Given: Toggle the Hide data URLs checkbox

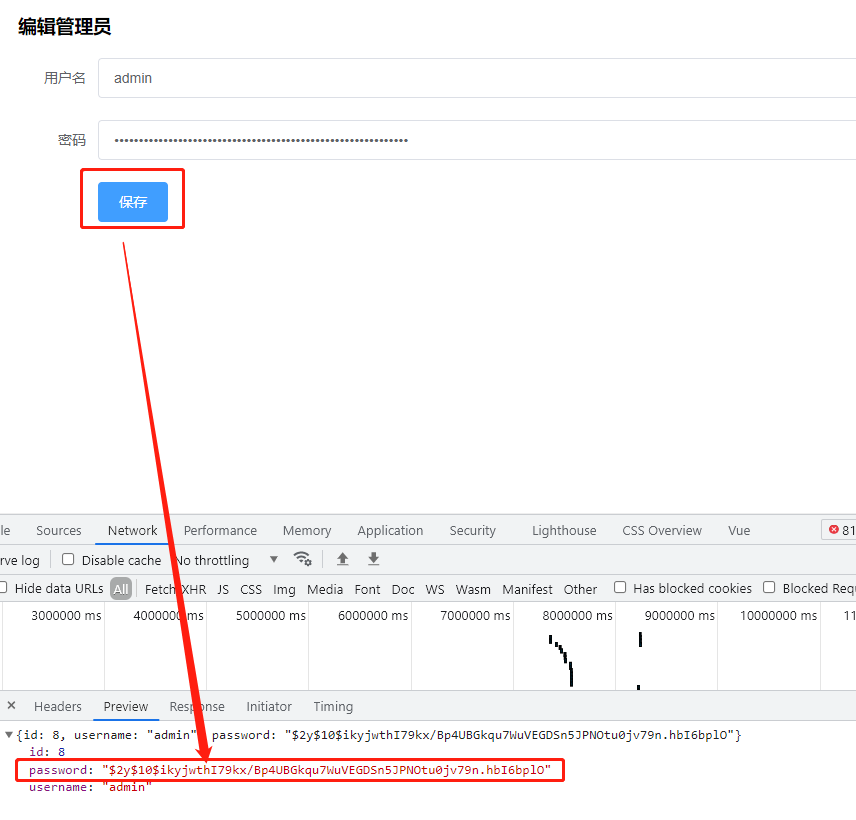Looking at the screenshot, I should pyautogui.click(x=5, y=589).
